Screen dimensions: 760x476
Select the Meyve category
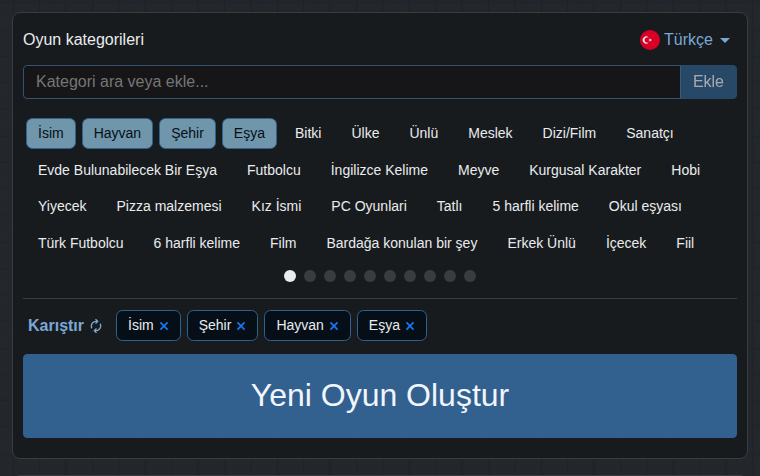(478, 170)
